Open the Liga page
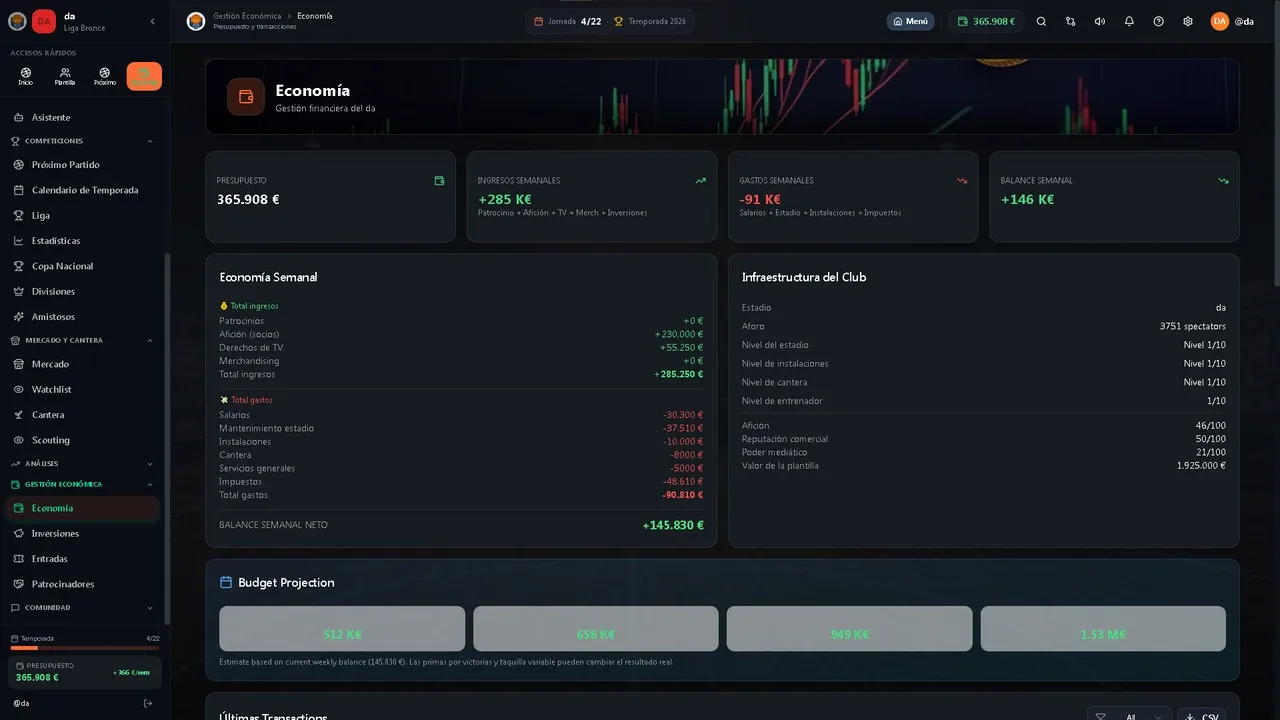 [x=81, y=215]
